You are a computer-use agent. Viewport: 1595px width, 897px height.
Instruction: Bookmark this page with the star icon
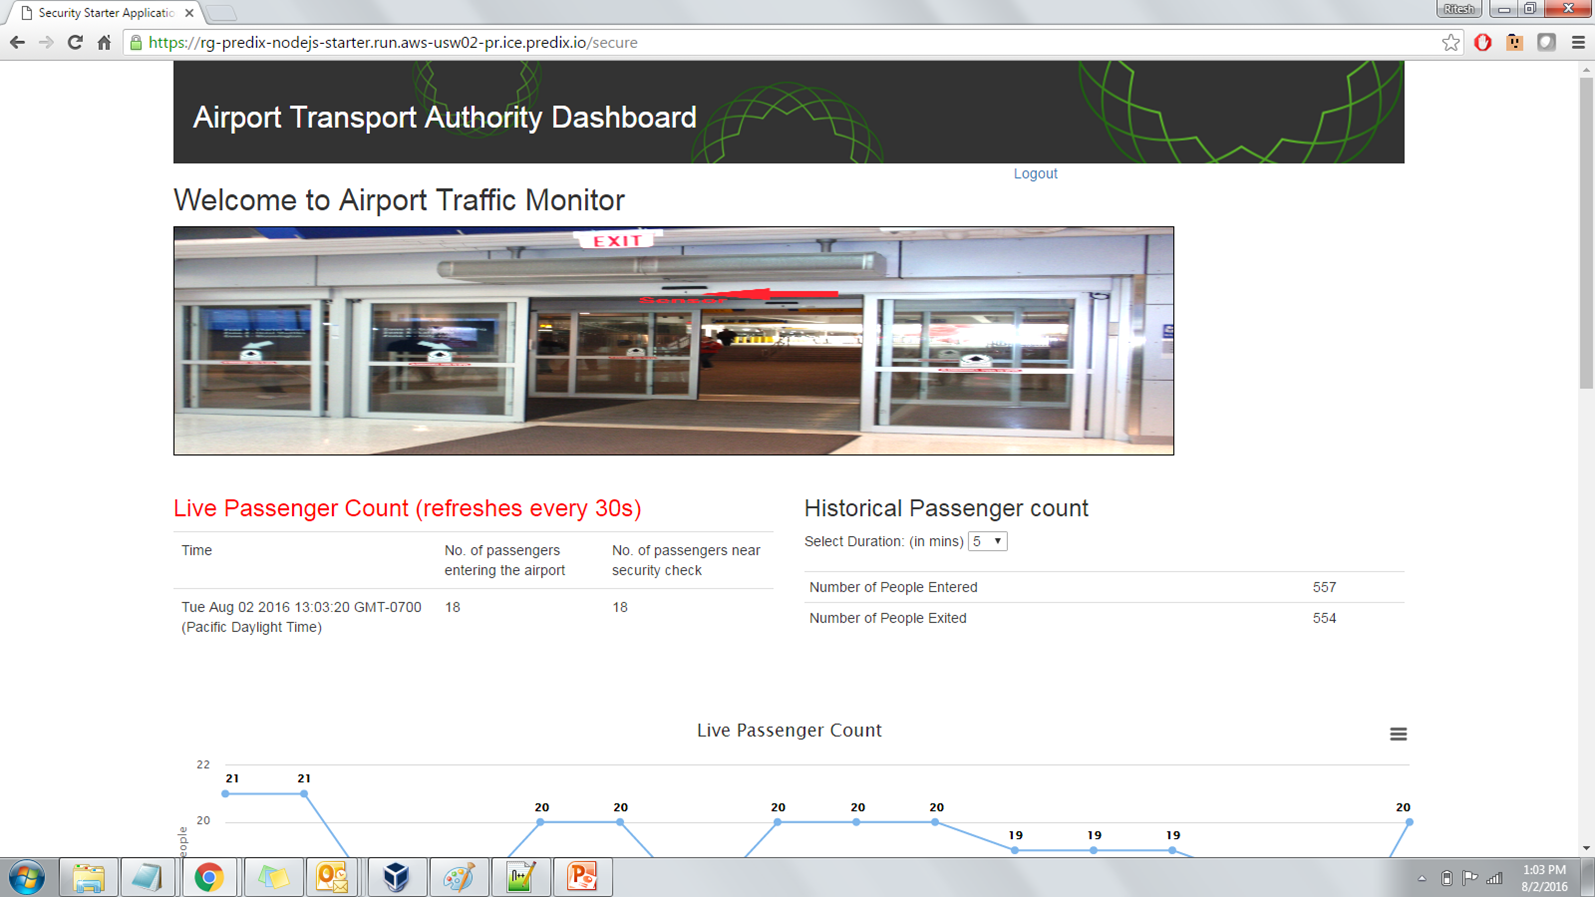1450,43
